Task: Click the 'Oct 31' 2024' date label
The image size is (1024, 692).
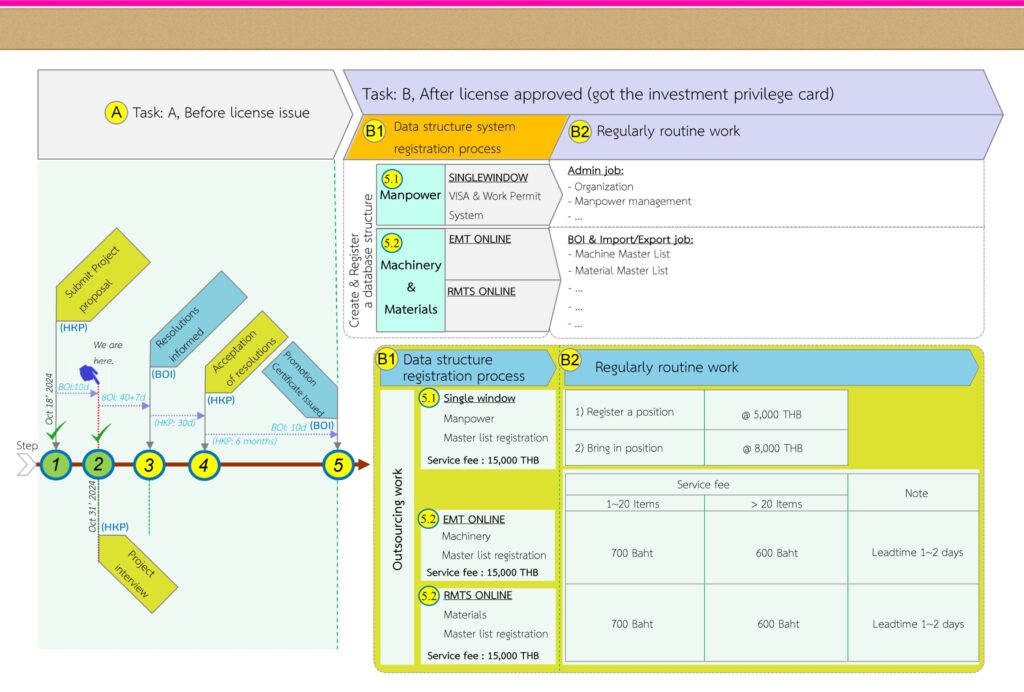Action: 92,507
